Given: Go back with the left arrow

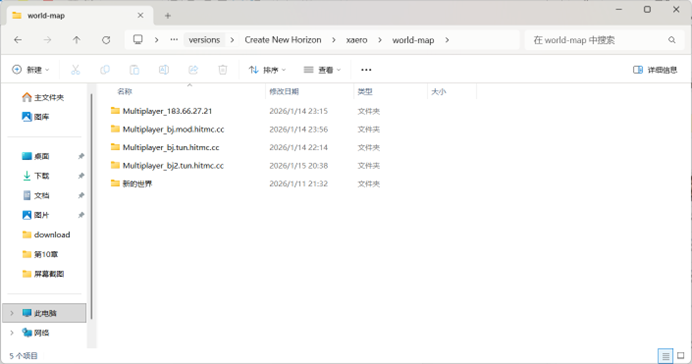Looking at the screenshot, I should [x=18, y=40].
